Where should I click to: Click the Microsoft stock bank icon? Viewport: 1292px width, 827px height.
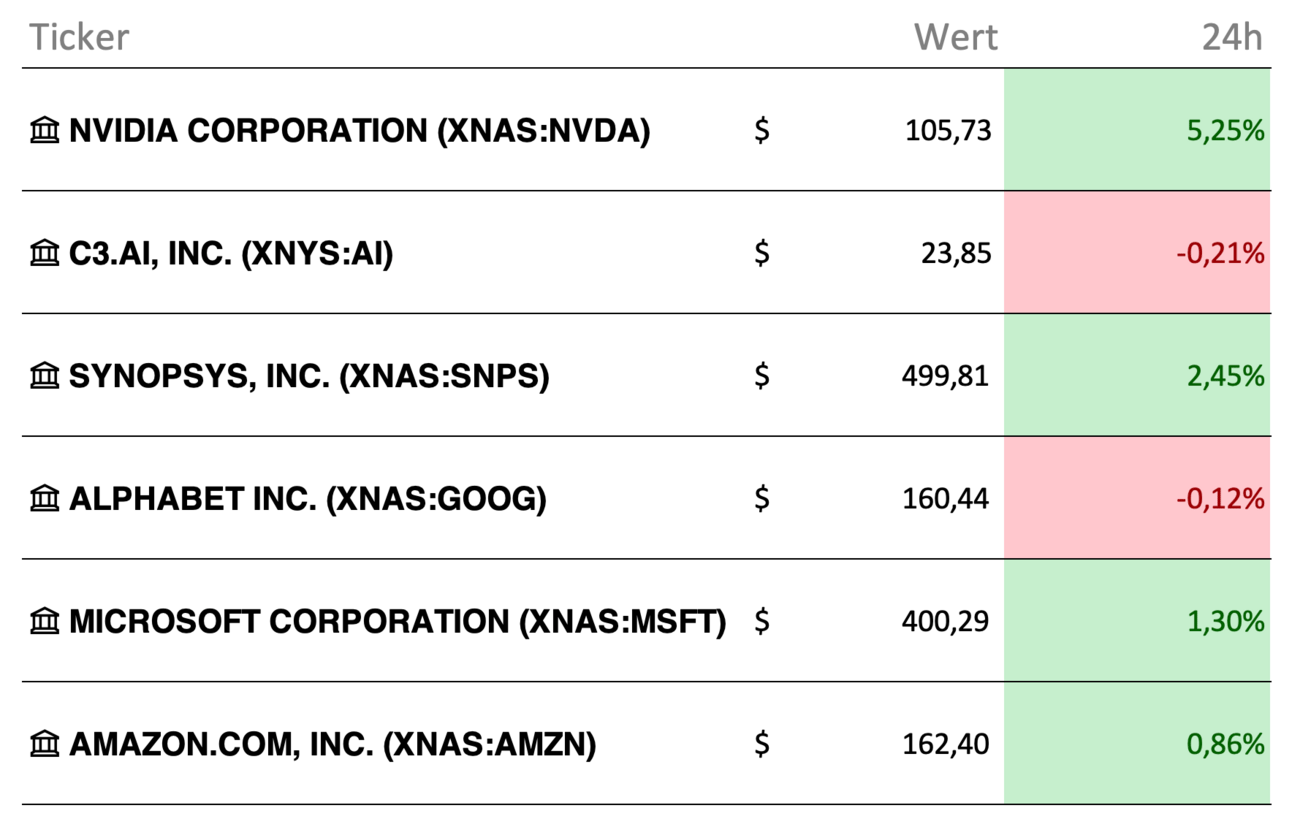45,622
